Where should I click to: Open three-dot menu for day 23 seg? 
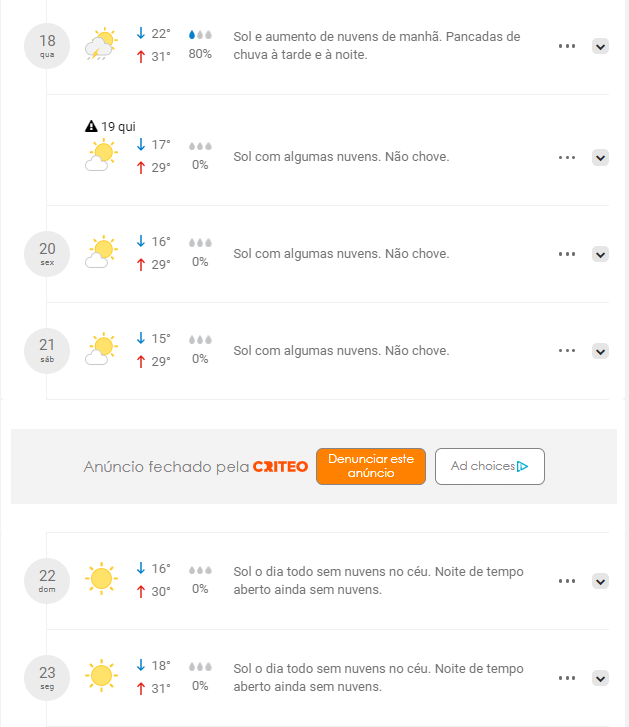tap(567, 678)
